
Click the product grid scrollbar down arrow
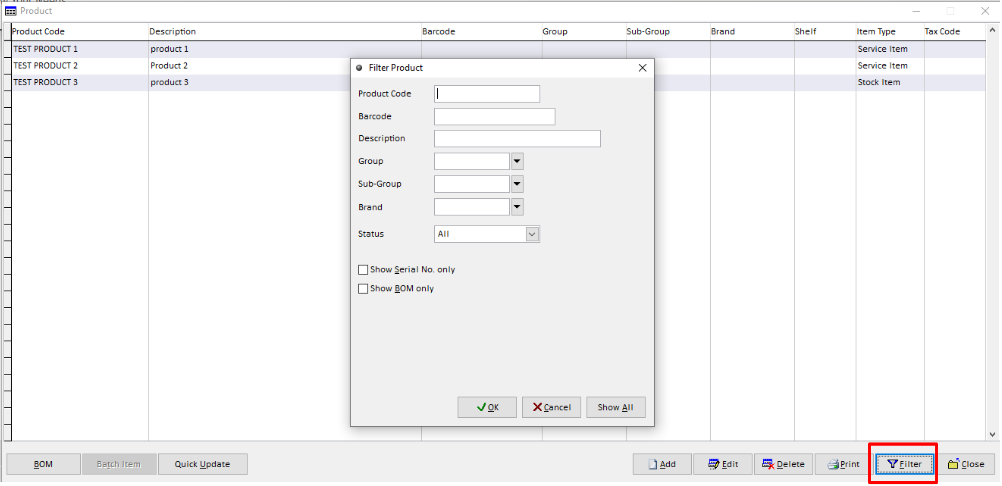(x=992, y=434)
